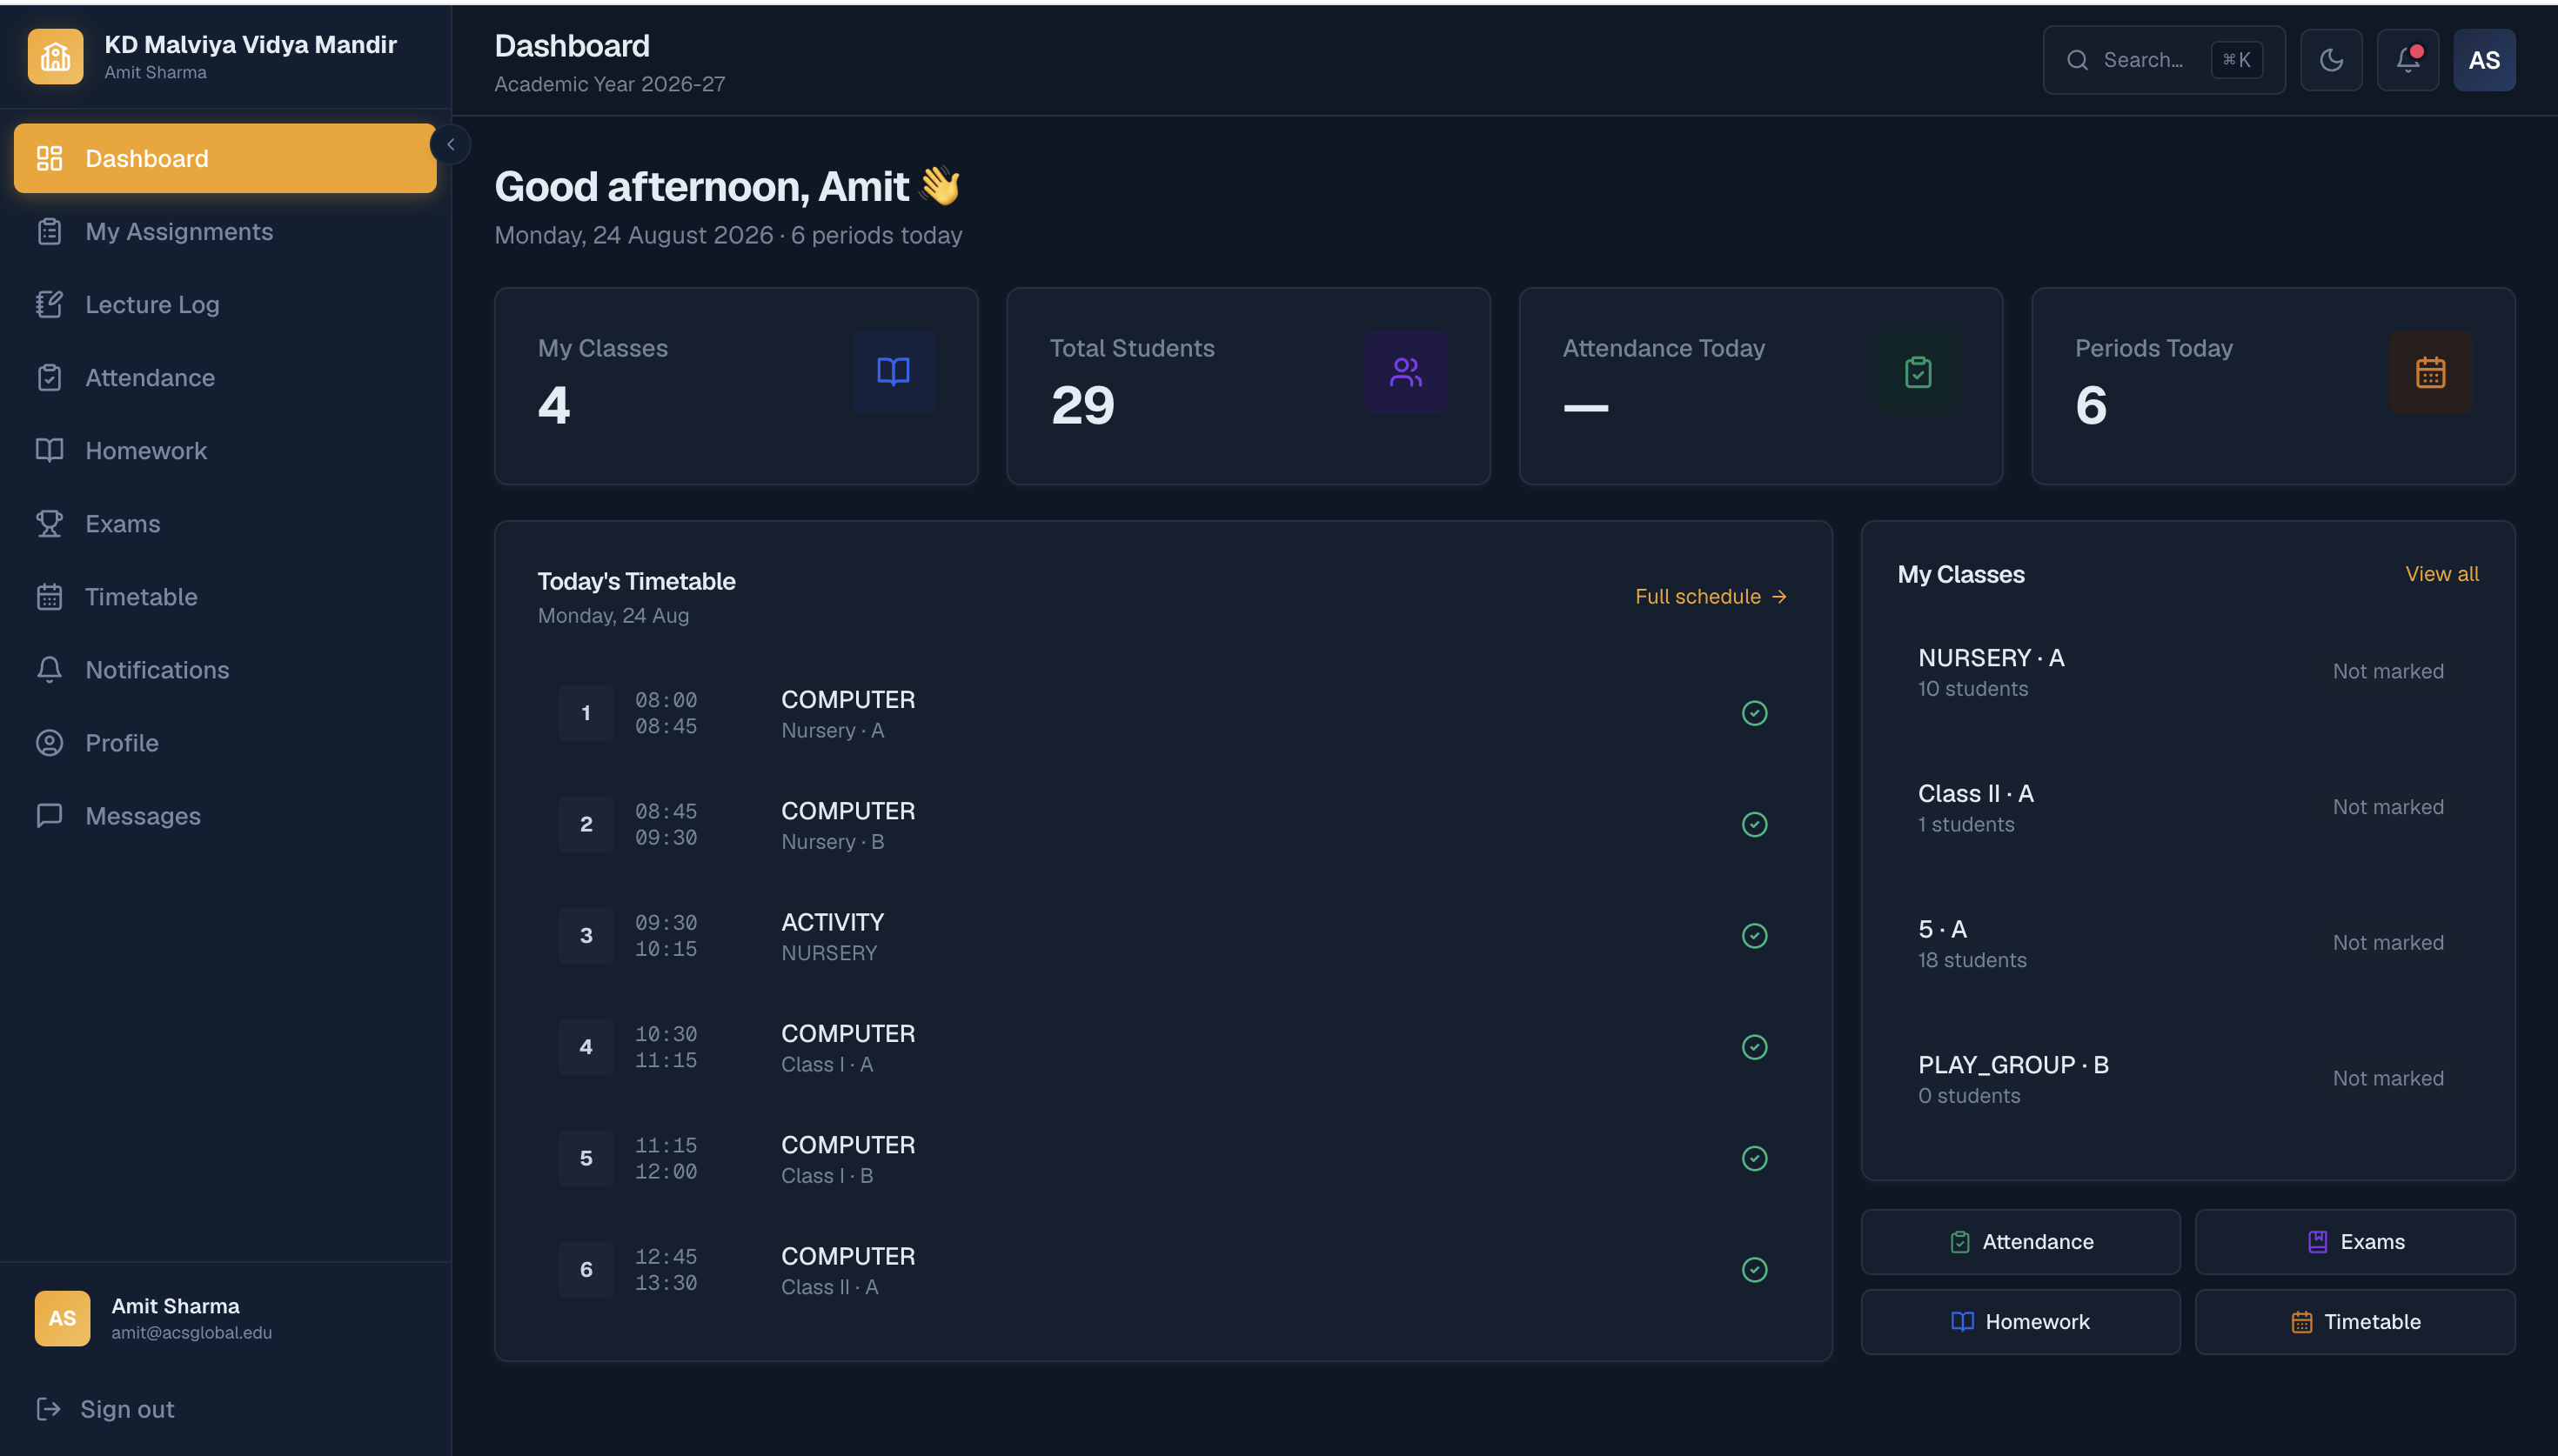Viewport: 2558px width, 1456px height.
Task: Click the ⌘K shortcut badge
Action: pos(2236,60)
